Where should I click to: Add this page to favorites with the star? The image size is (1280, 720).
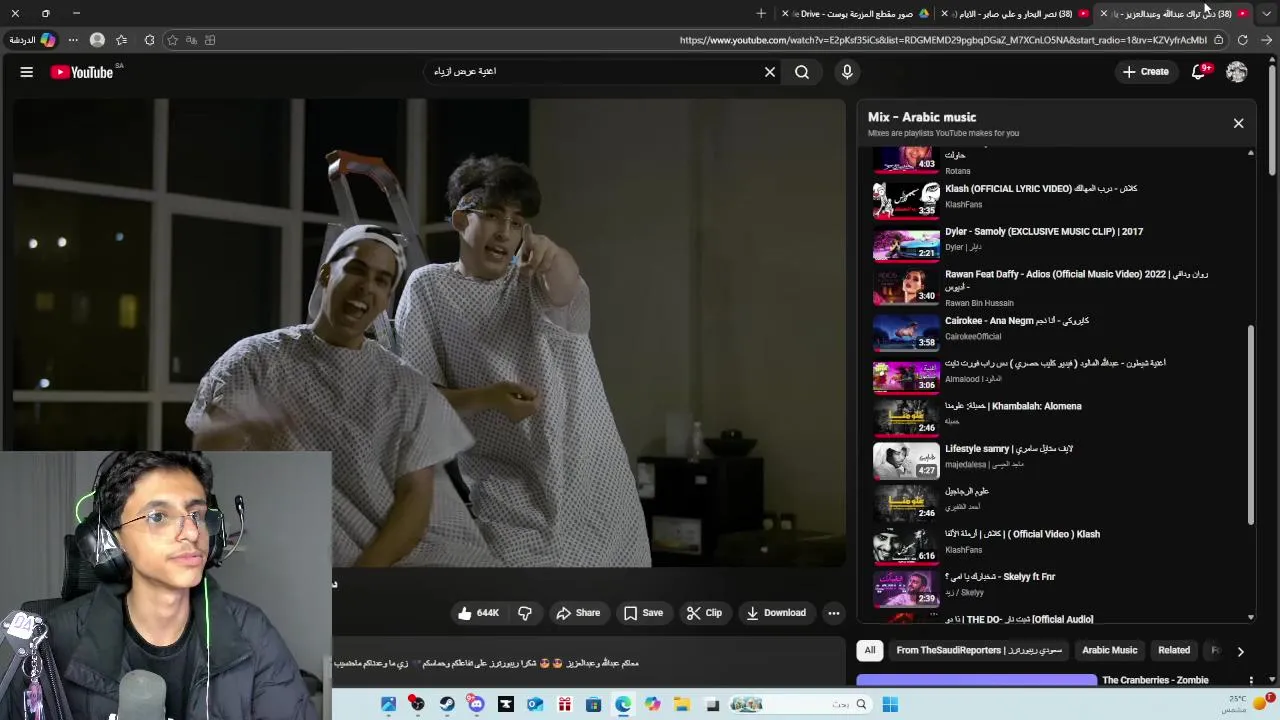(173, 40)
